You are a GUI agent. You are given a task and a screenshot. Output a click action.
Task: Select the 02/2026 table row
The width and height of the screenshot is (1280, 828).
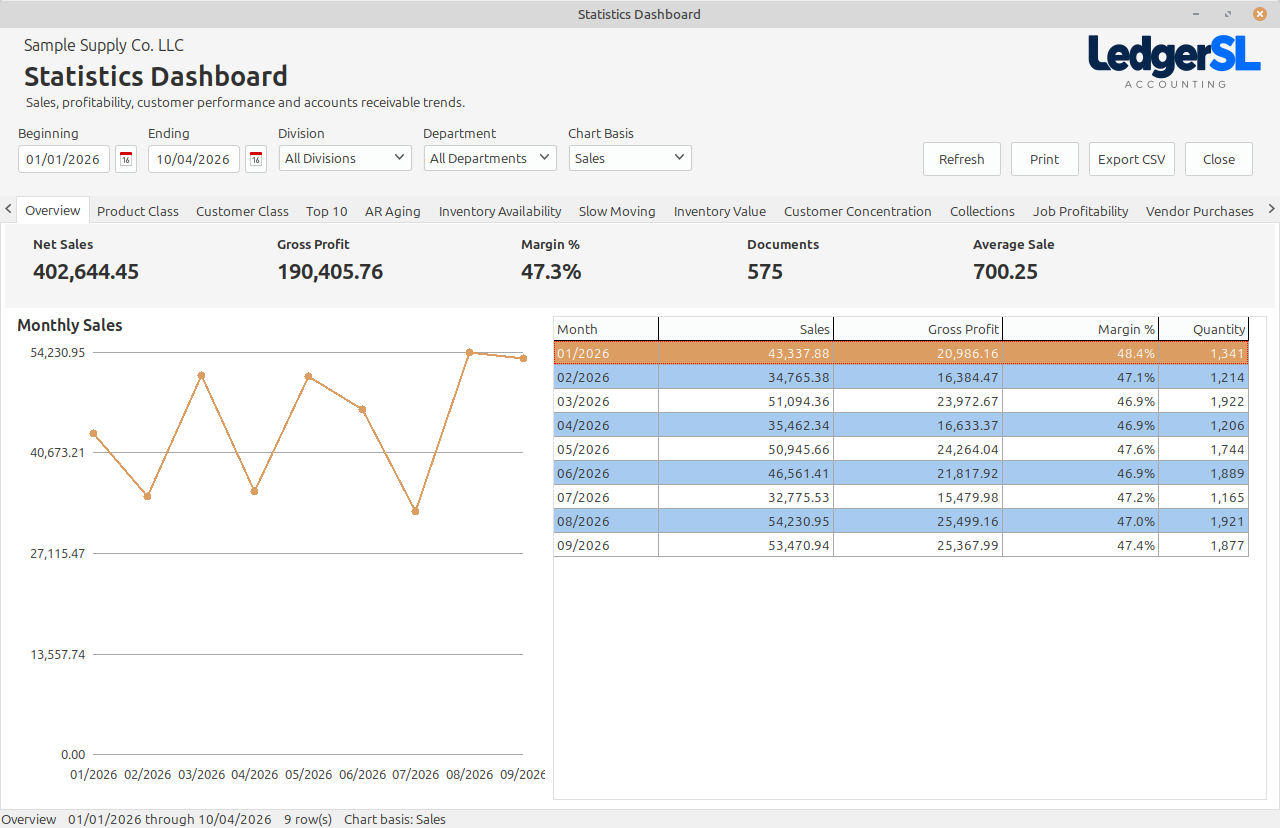(x=901, y=377)
